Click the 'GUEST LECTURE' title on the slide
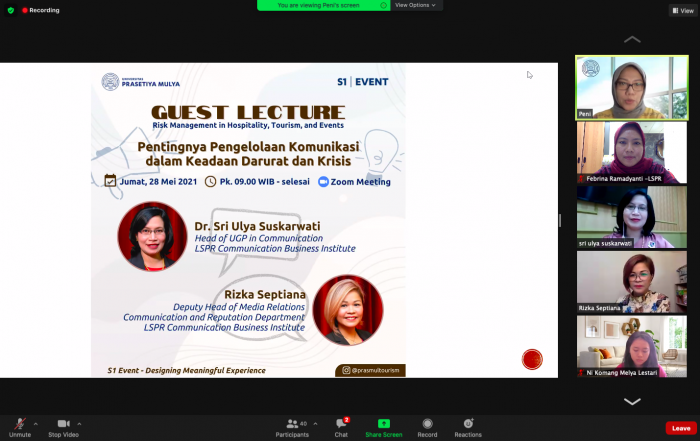Image resolution: width=700 pixels, height=441 pixels. pos(248,112)
